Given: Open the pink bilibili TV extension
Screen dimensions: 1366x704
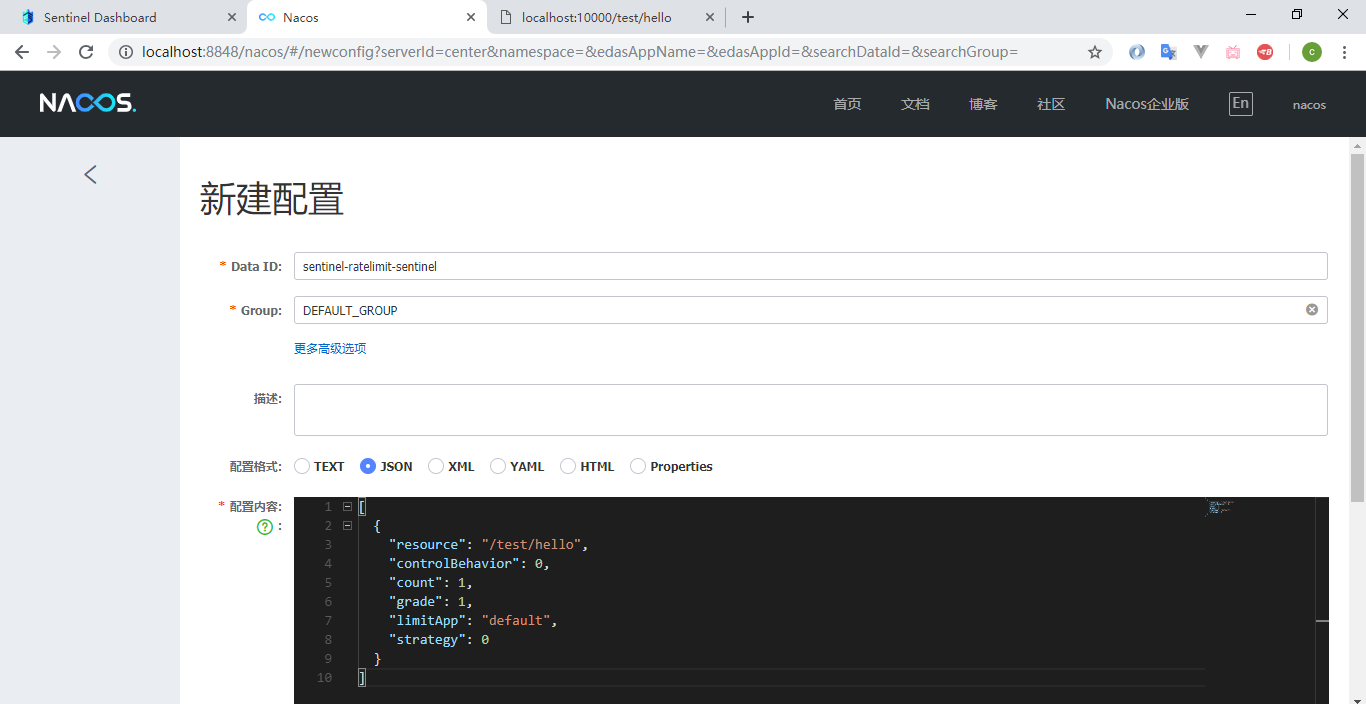Looking at the screenshot, I should click(1233, 52).
